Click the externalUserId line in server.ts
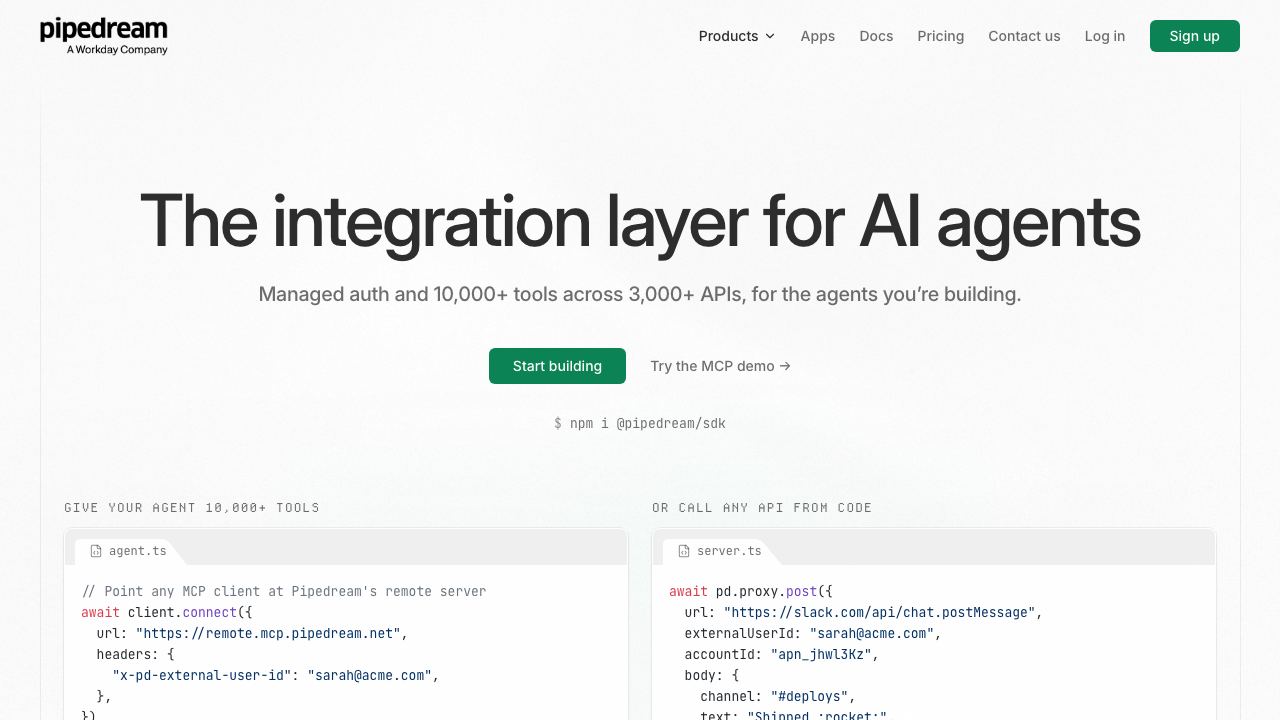Screen dimensions: 1280x720 pyautogui.click(x=813, y=633)
